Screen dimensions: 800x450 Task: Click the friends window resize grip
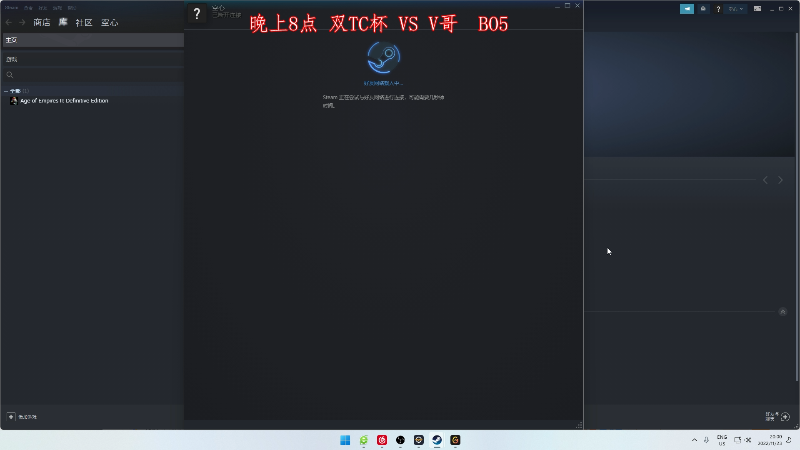(579, 425)
